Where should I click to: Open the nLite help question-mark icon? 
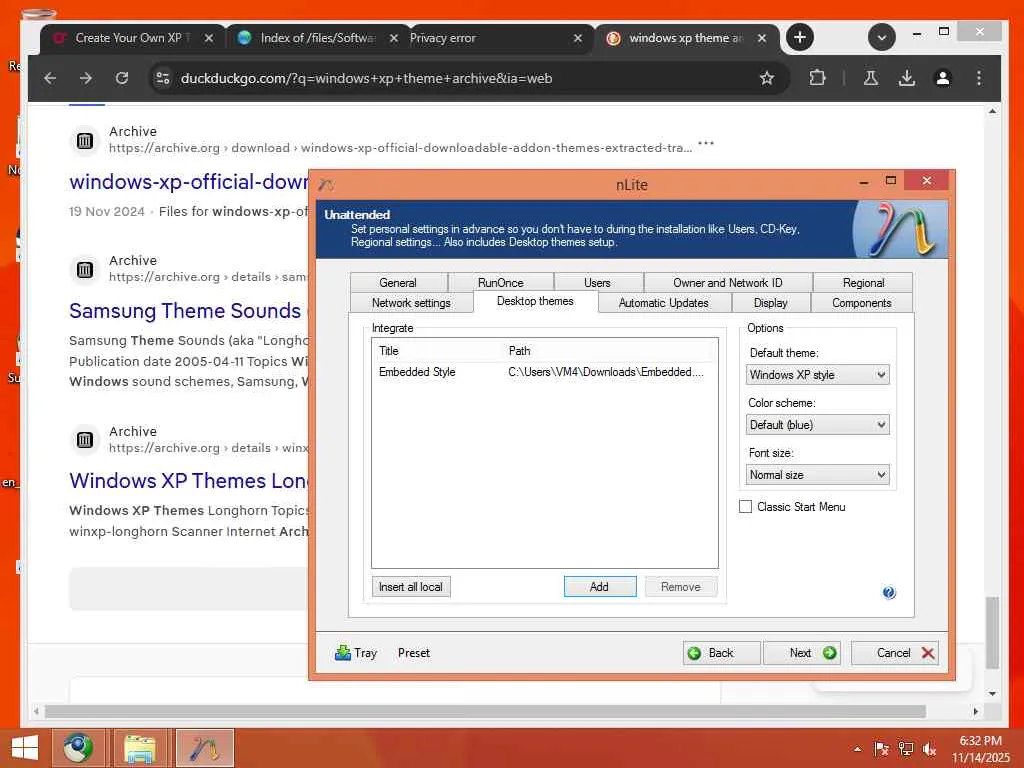coord(889,592)
